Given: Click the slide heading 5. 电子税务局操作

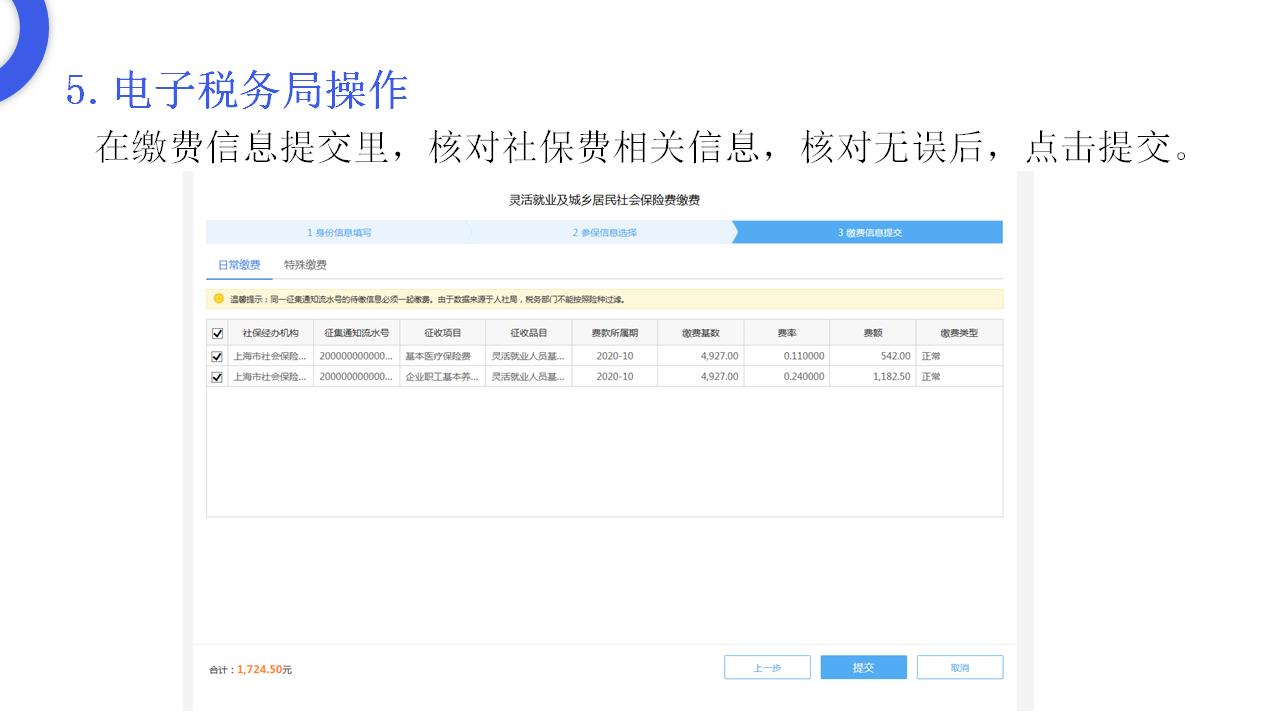Looking at the screenshot, I should 237,90.
